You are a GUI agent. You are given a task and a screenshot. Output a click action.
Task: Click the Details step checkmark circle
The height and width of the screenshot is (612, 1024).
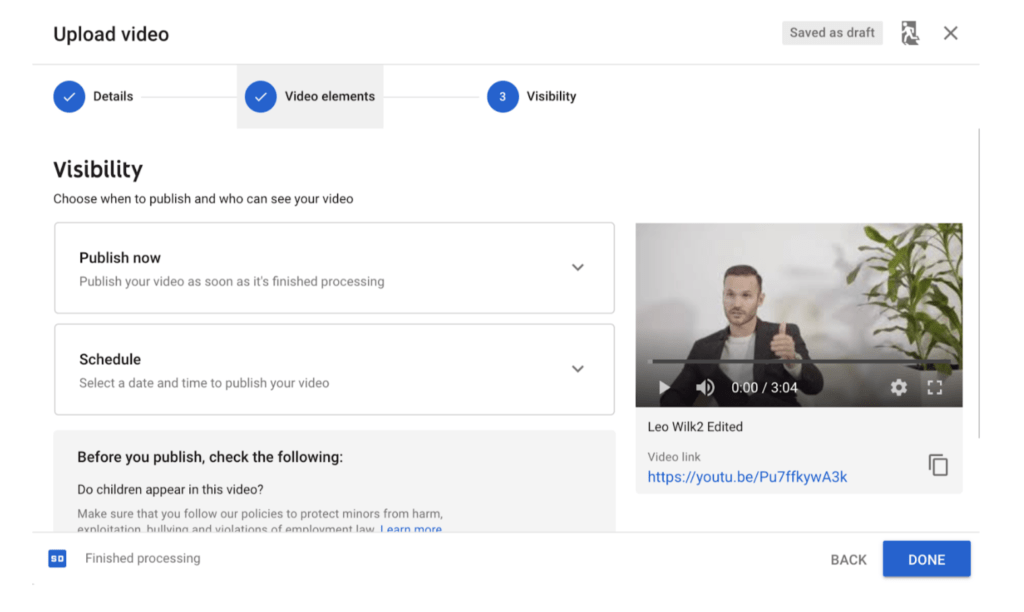pos(69,97)
